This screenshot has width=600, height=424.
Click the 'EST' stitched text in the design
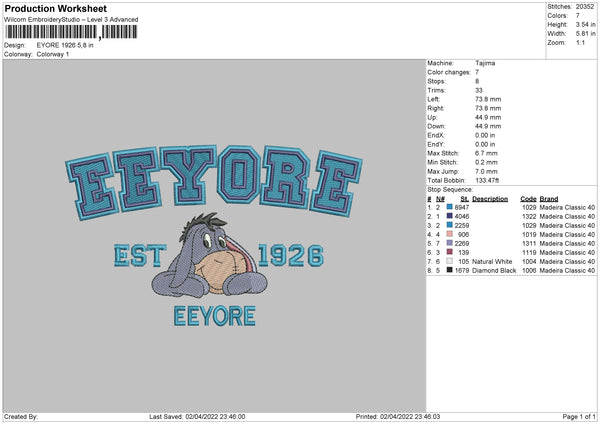pos(140,256)
